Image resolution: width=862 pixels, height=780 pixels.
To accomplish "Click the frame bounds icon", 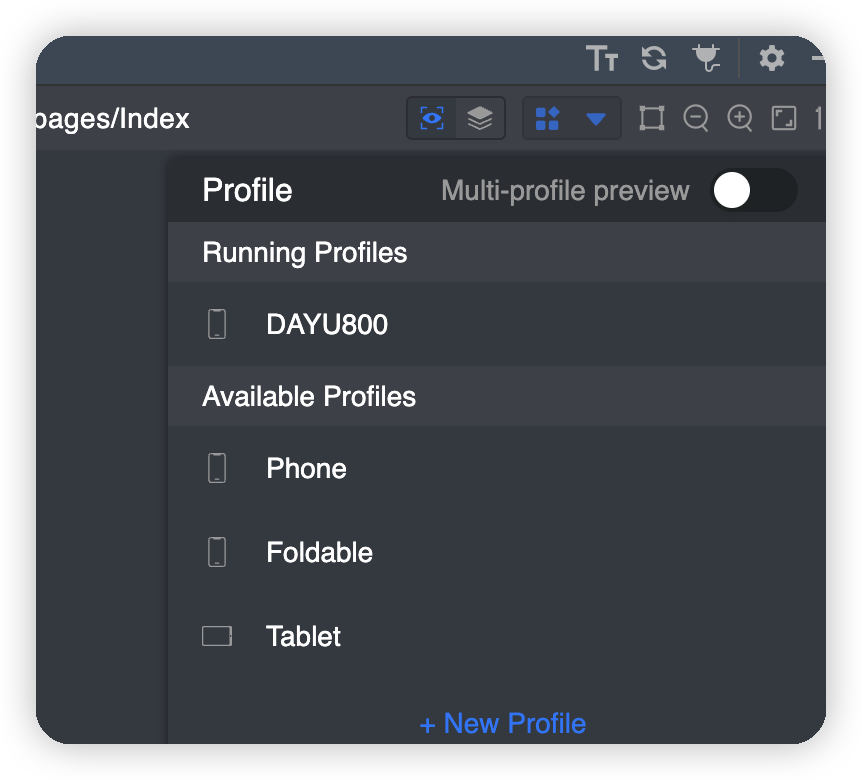I will (652, 118).
